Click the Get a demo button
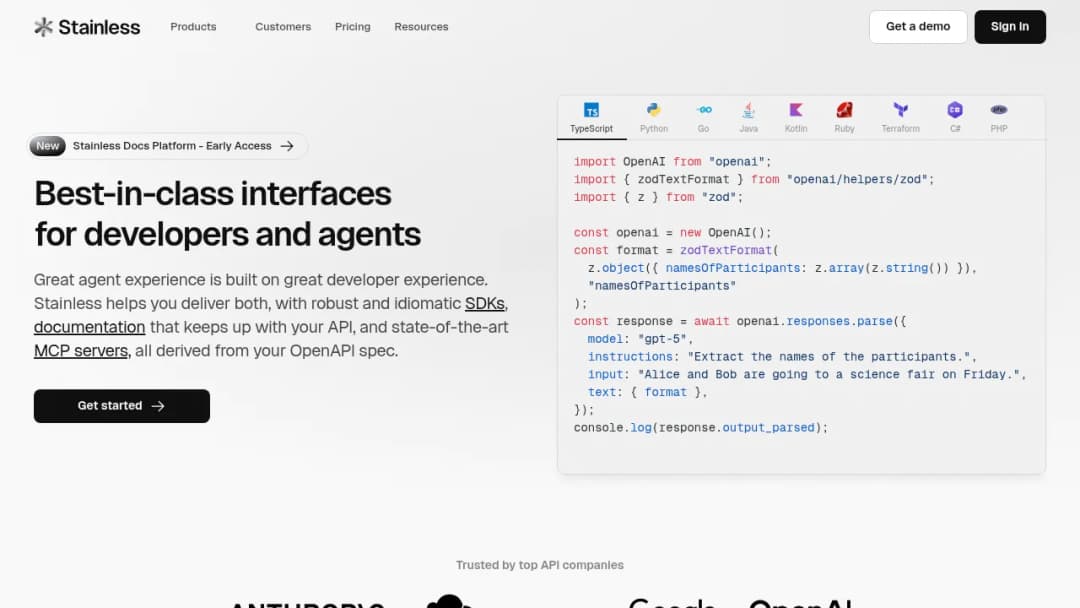 (x=917, y=27)
